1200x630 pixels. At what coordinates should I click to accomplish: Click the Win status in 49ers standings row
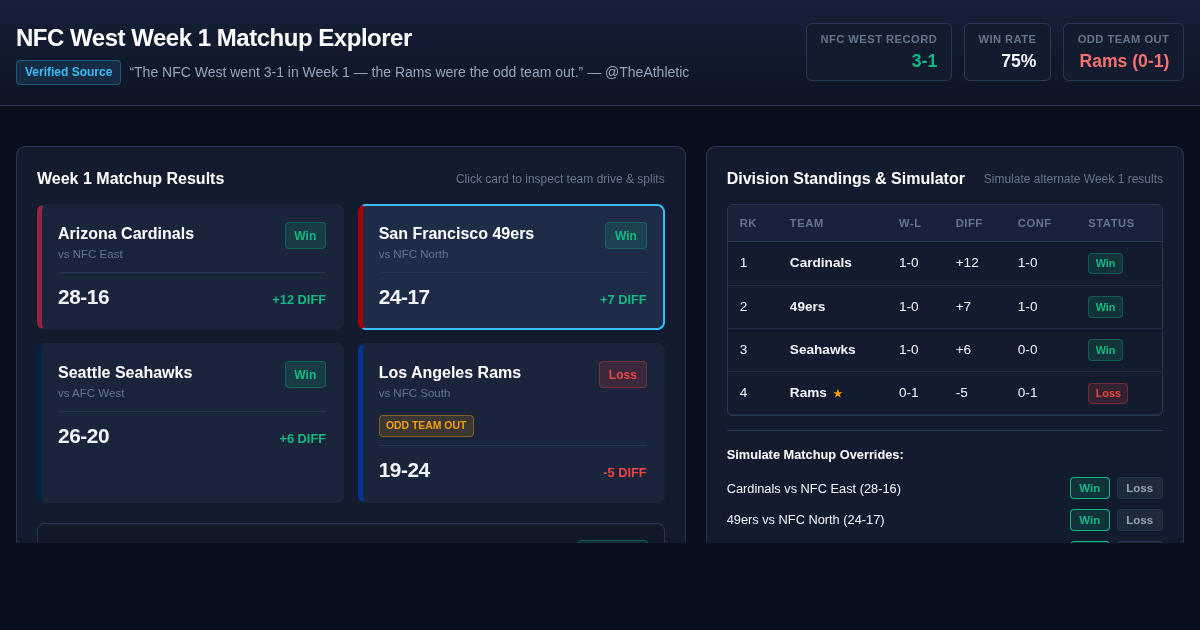click(1105, 307)
